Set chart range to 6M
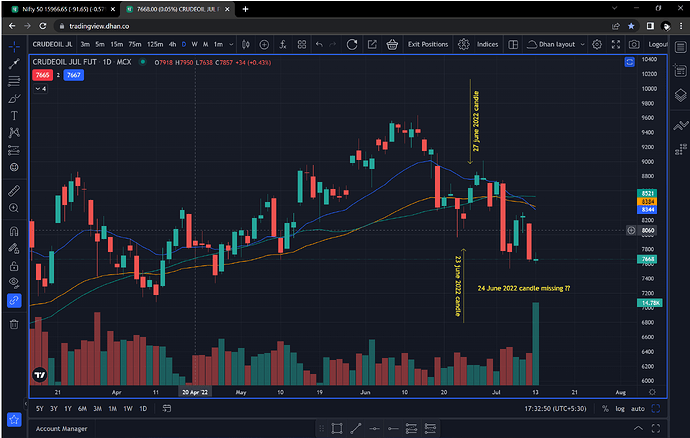 click(x=82, y=408)
